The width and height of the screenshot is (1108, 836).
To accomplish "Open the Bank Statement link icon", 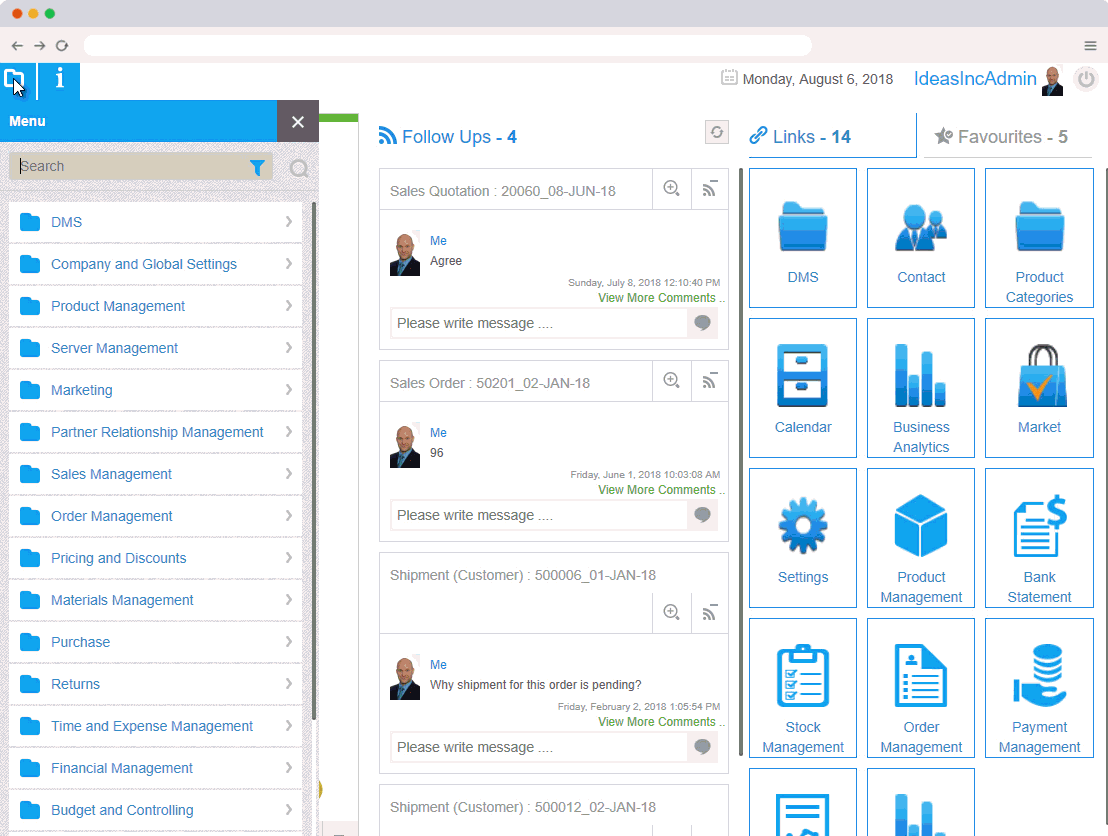I will [1039, 527].
